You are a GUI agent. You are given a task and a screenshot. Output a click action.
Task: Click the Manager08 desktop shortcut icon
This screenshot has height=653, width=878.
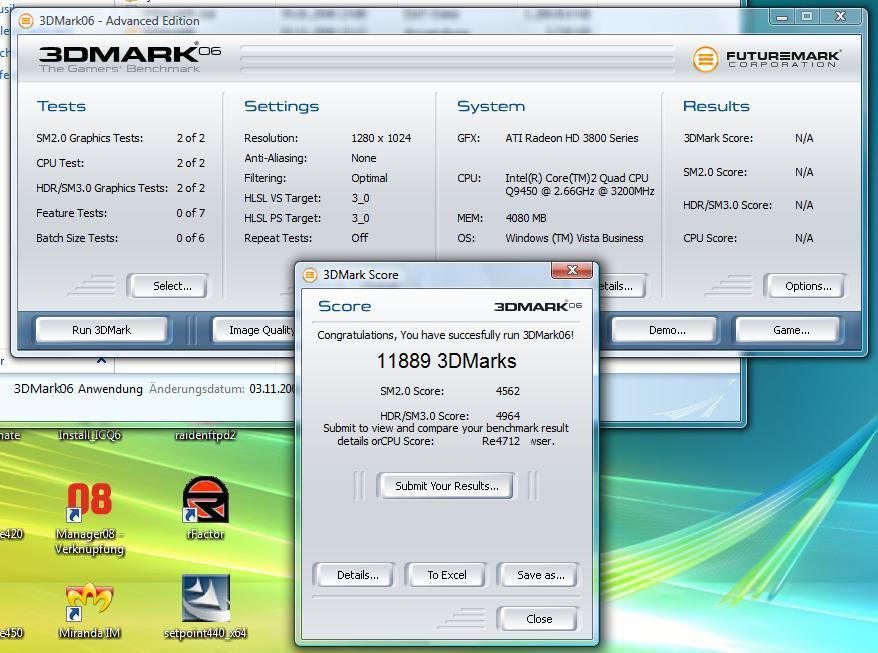tap(90, 502)
